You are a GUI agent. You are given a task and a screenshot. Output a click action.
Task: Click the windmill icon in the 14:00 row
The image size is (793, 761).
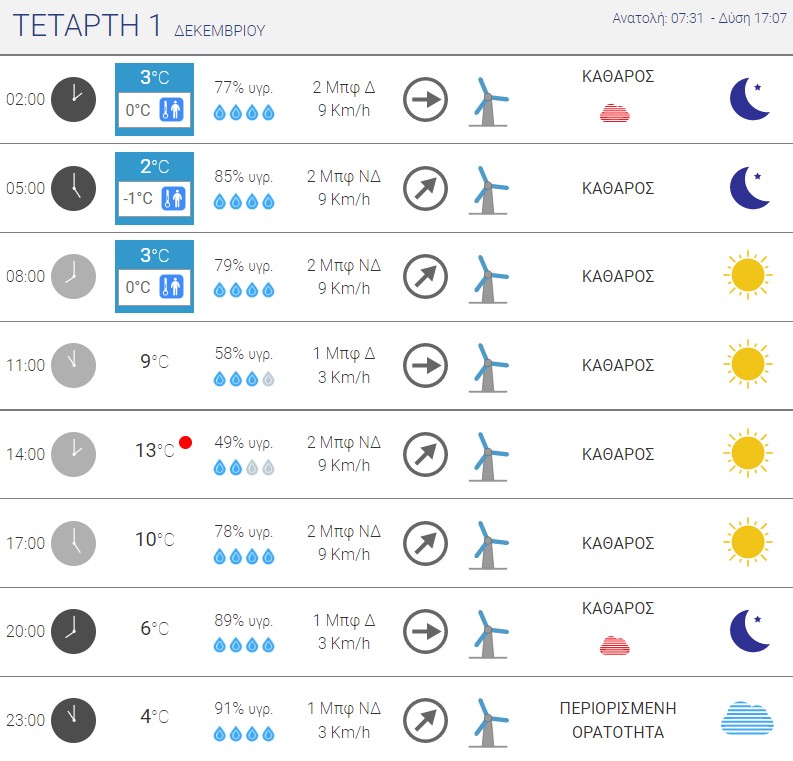point(488,454)
